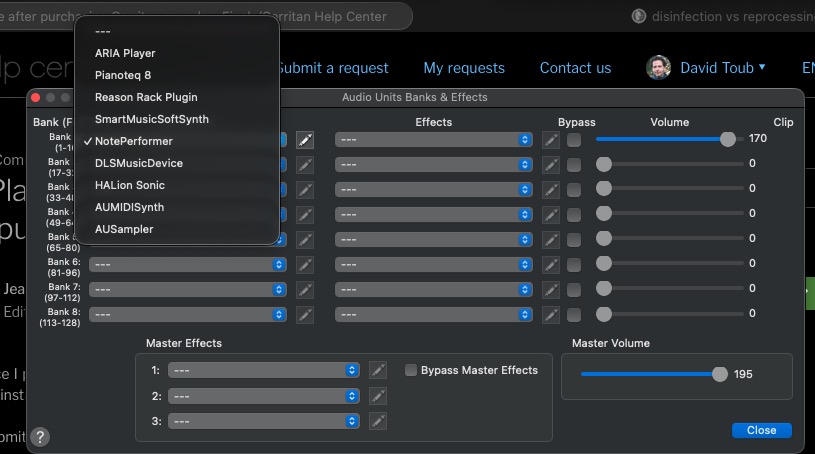This screenshot has width=815, height=454.
Task: Click the Bank 8 instrument edit pencil icon
Action: click(305, 313)
